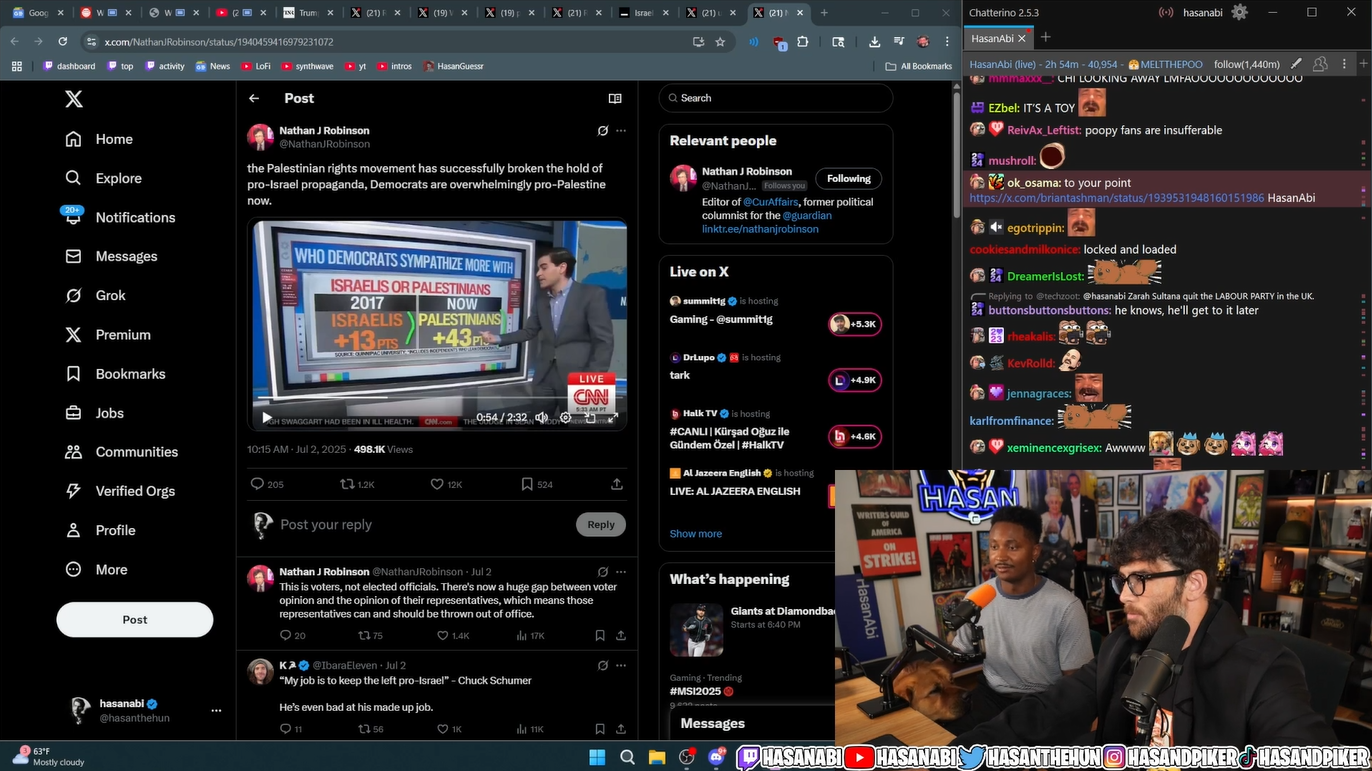Add a new Chatterino tab
This screenshot has width=1372, height=771.
click(1045, 37)
